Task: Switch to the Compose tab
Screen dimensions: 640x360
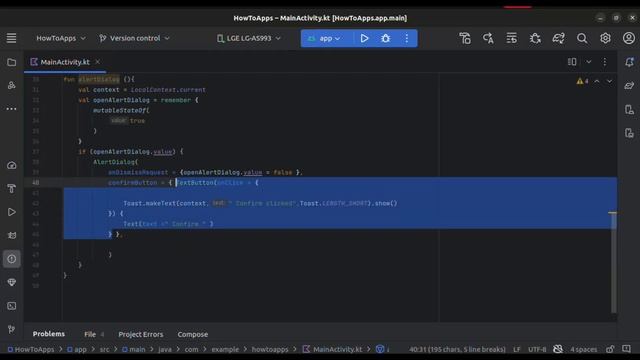Action: (193, 334)
